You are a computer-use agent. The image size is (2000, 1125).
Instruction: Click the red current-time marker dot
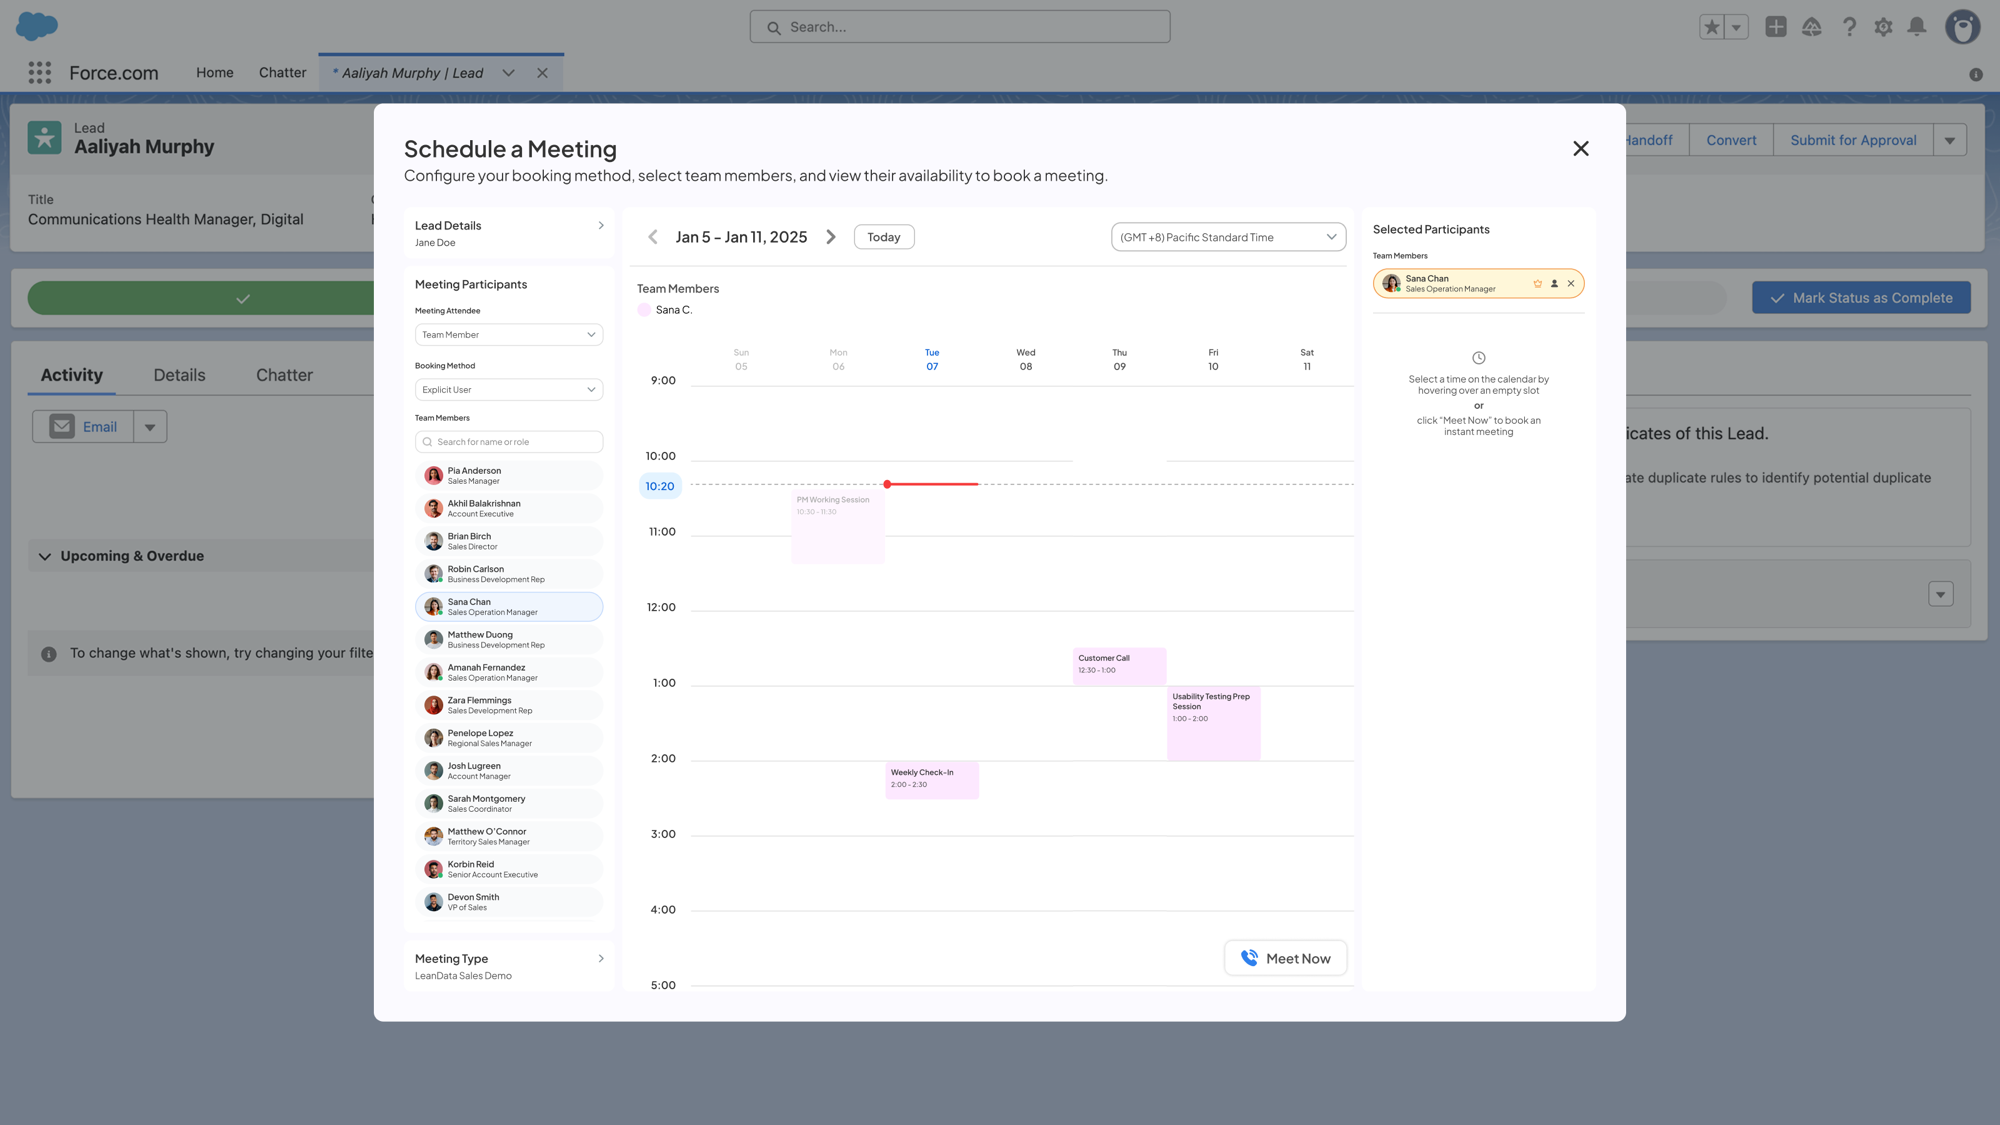point(887,484)
